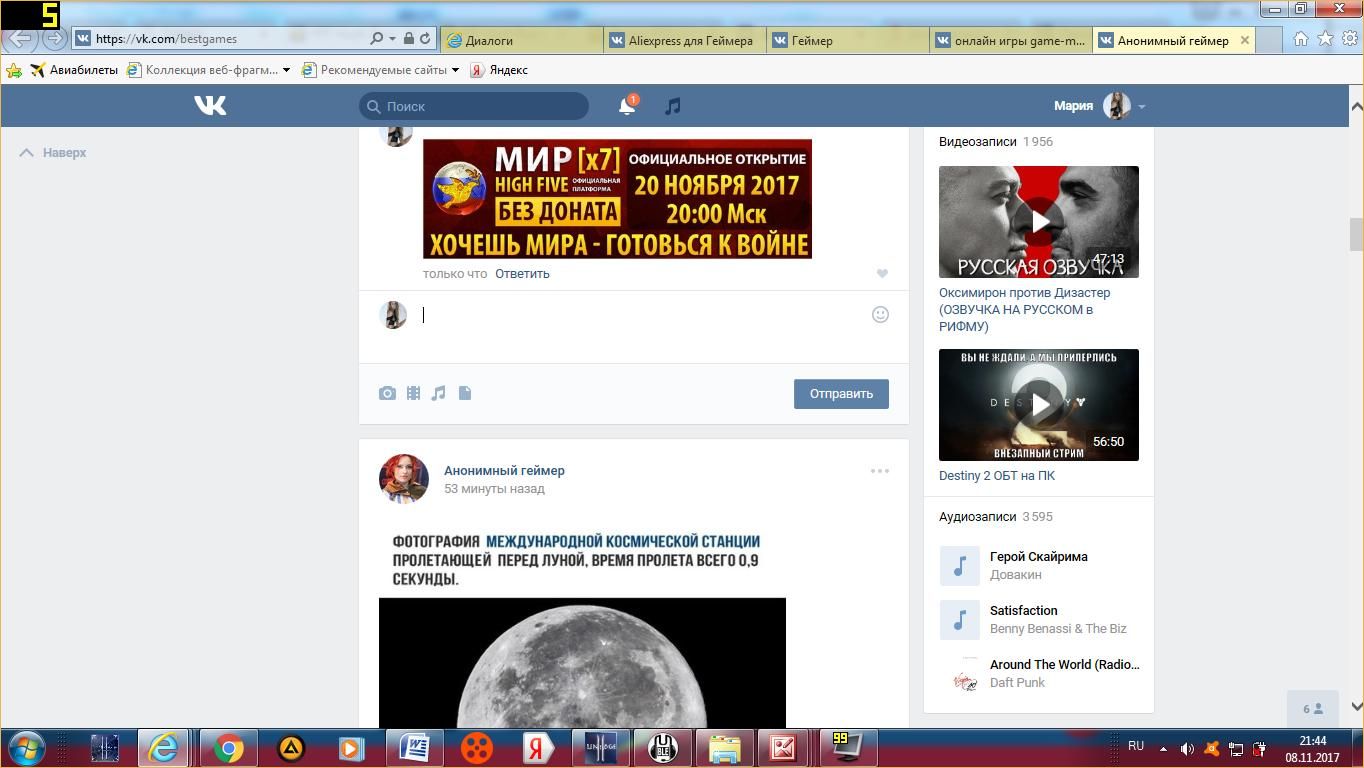Click the search magnifier in the address bar
This screenshot has height=768, width=1364.
click(x=377, y=38)
